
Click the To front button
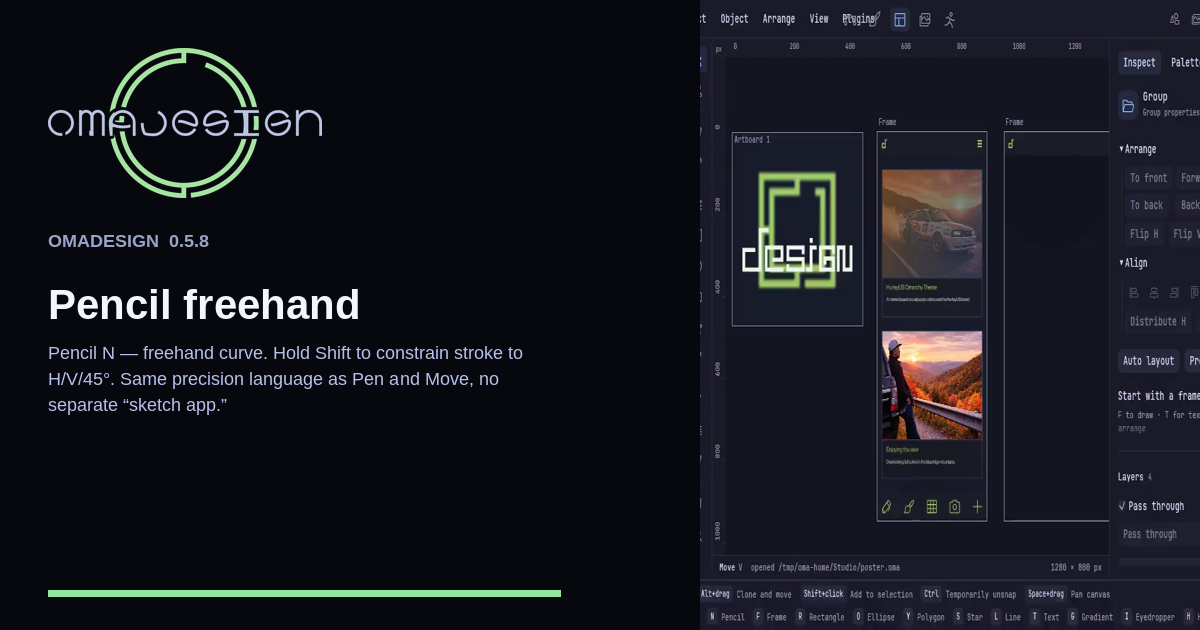[1148, 178]
